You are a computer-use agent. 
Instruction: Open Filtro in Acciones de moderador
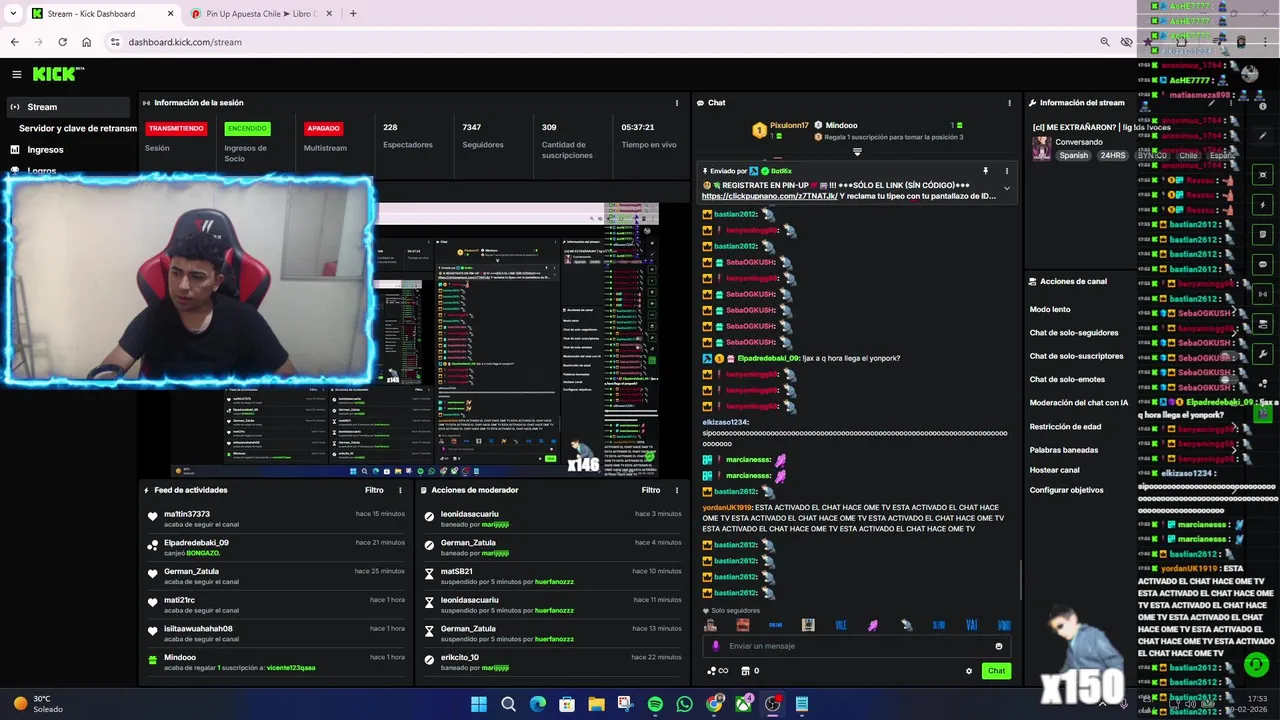(651, 490)
